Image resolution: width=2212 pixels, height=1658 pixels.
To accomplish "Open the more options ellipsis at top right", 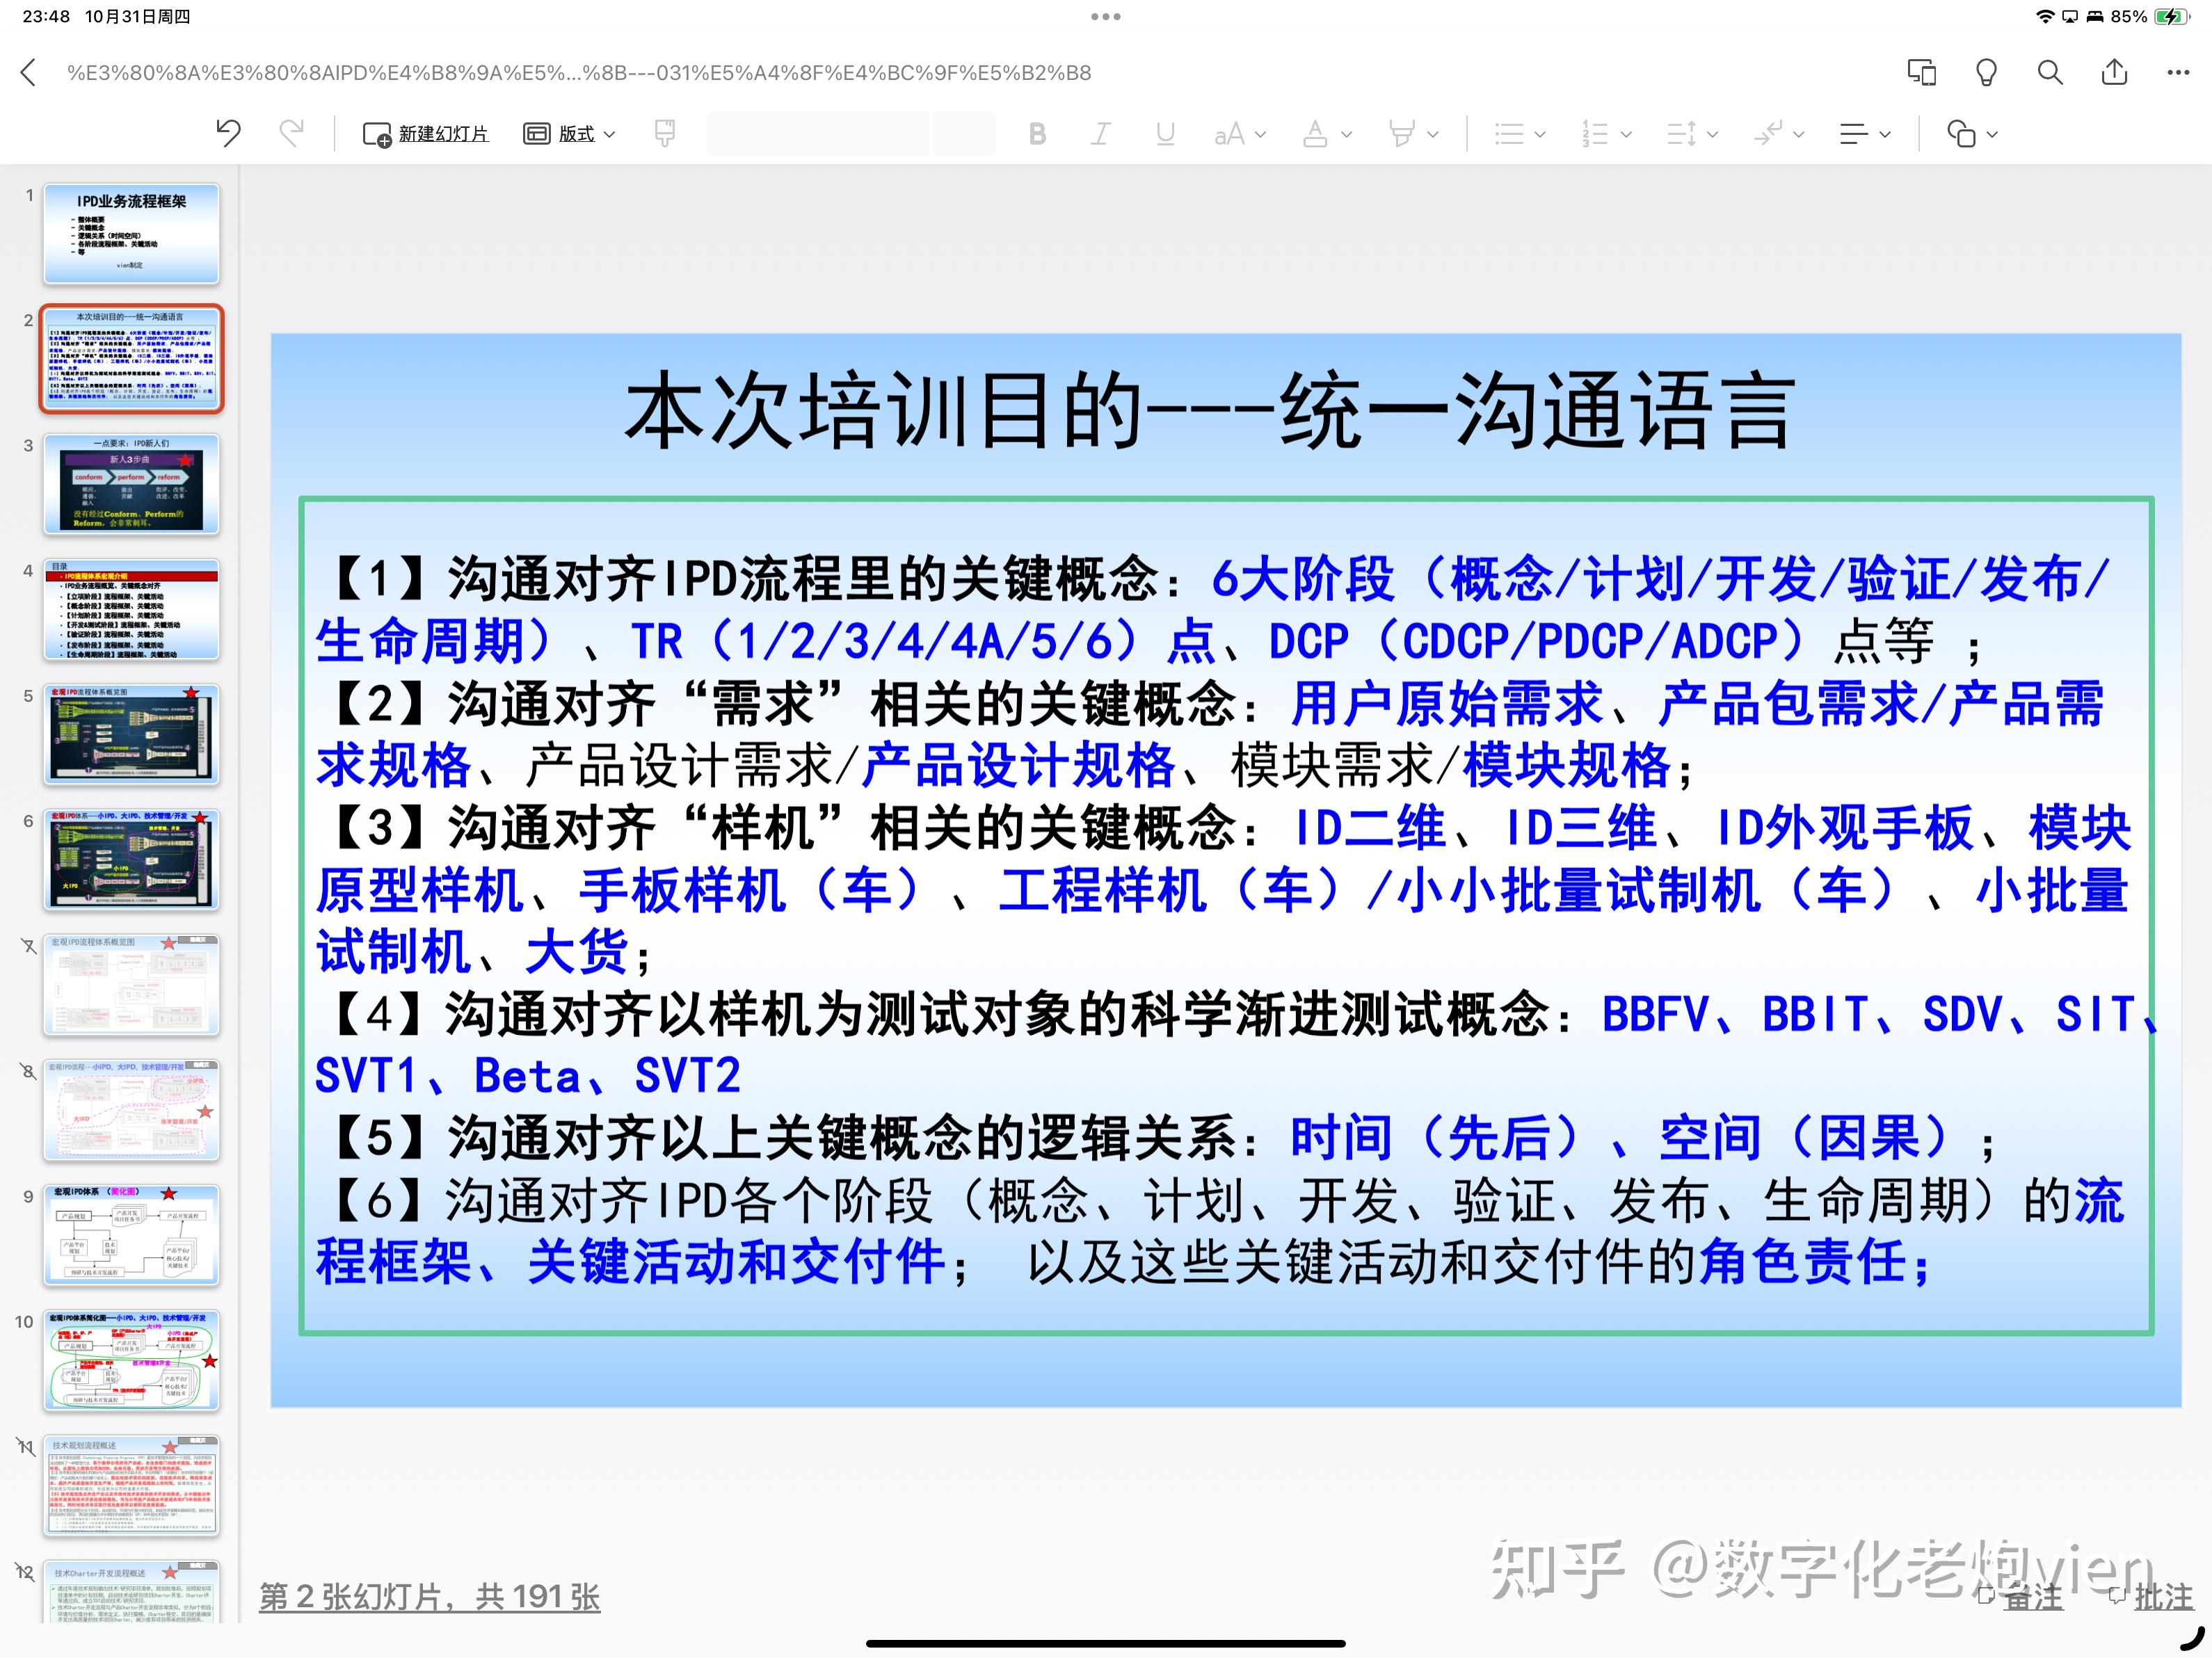I will click(2177, 72).
